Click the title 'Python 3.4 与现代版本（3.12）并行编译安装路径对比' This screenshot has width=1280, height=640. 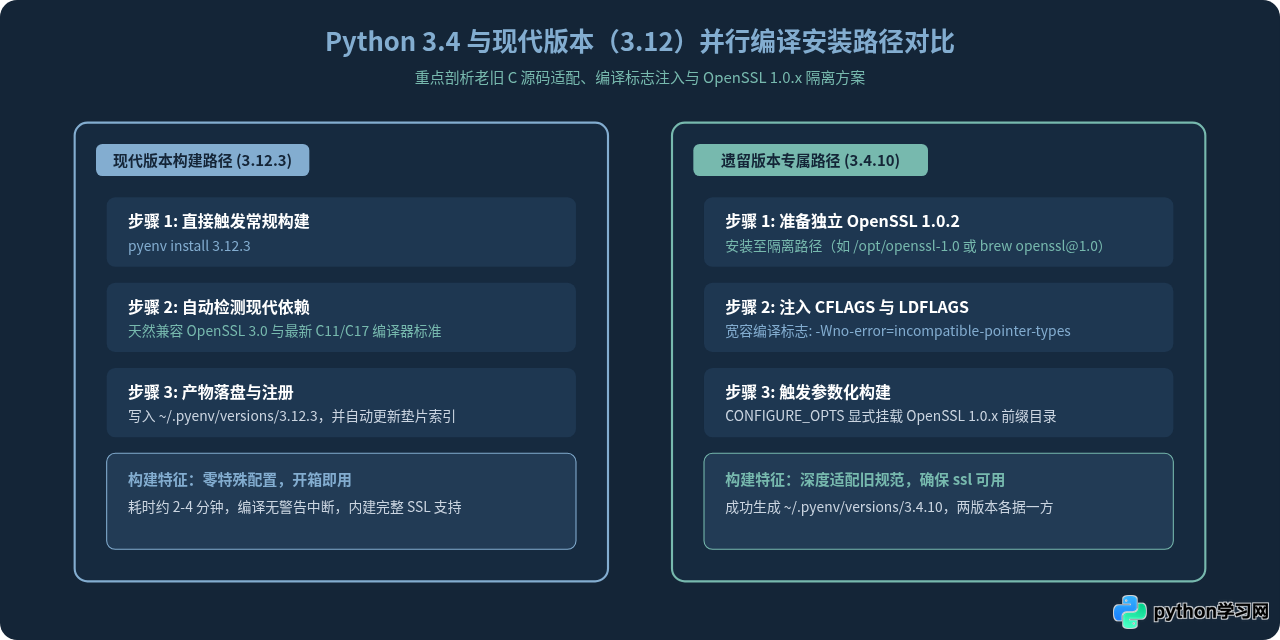[640, 42]
